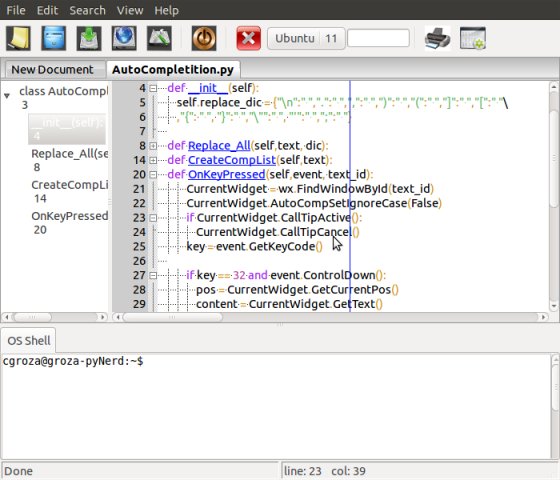
Task: Select OnKeyPressed in the class tree
Action: click(69, 222)
